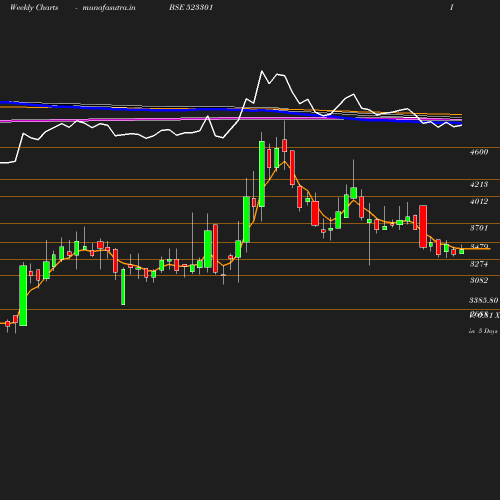This screenshot has width=500, height=500.
Task: Select the 4213 price level label
Action: point(479,184)
